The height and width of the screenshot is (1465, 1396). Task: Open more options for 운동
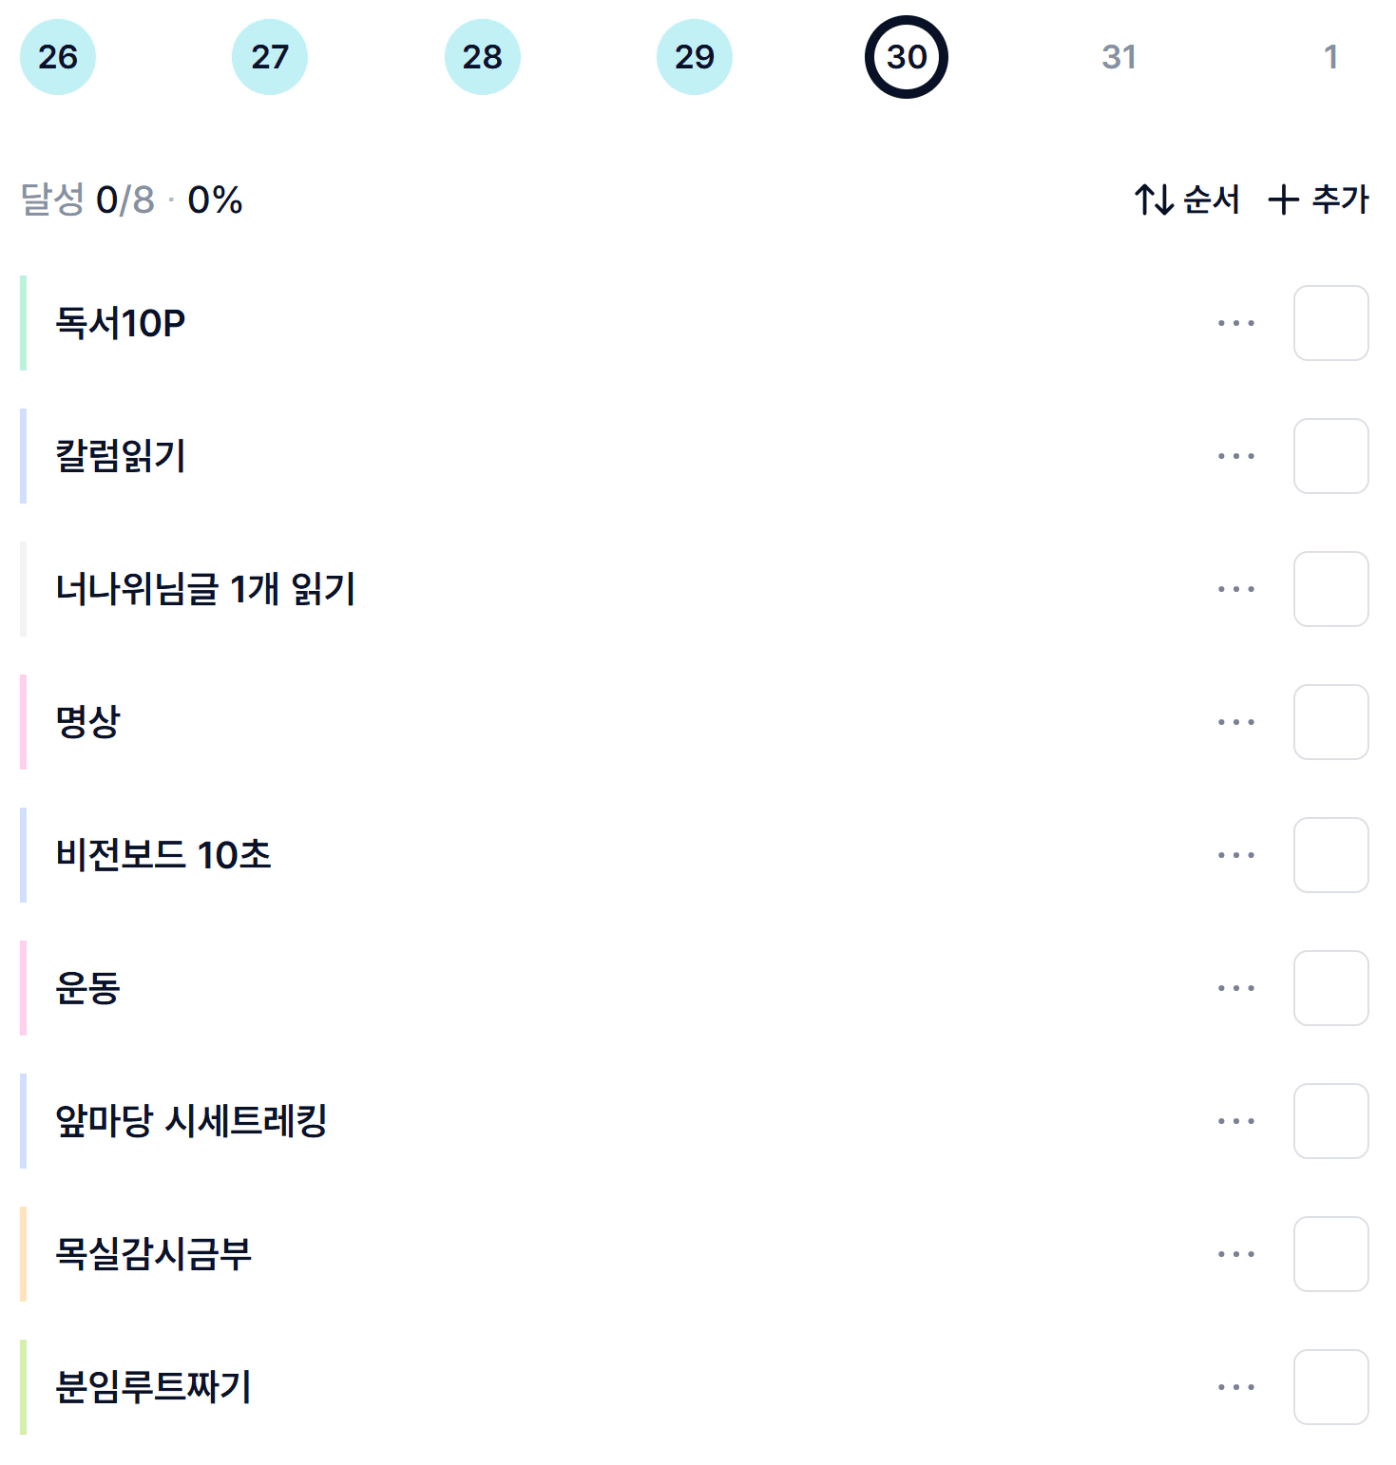coord(1236,988)
